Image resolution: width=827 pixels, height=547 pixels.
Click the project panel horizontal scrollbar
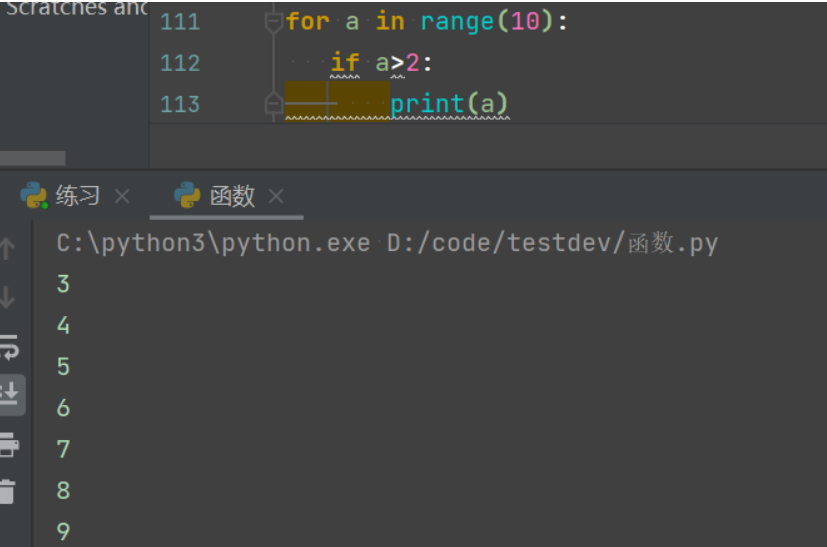33,158
